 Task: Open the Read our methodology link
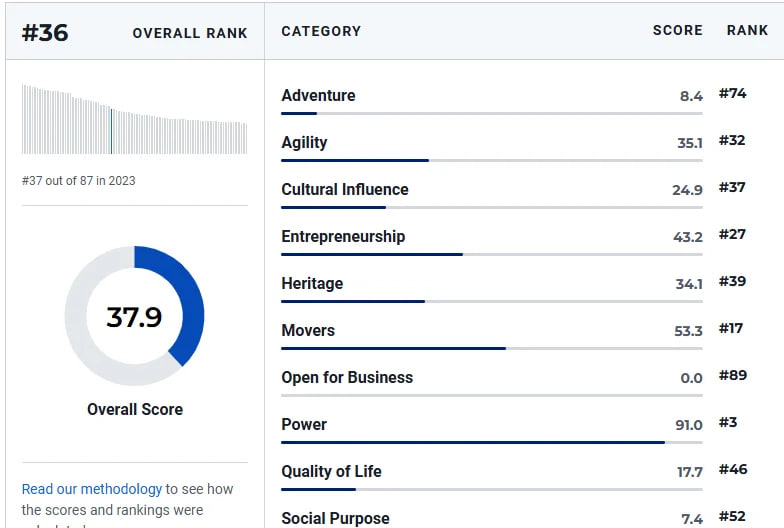92,488
